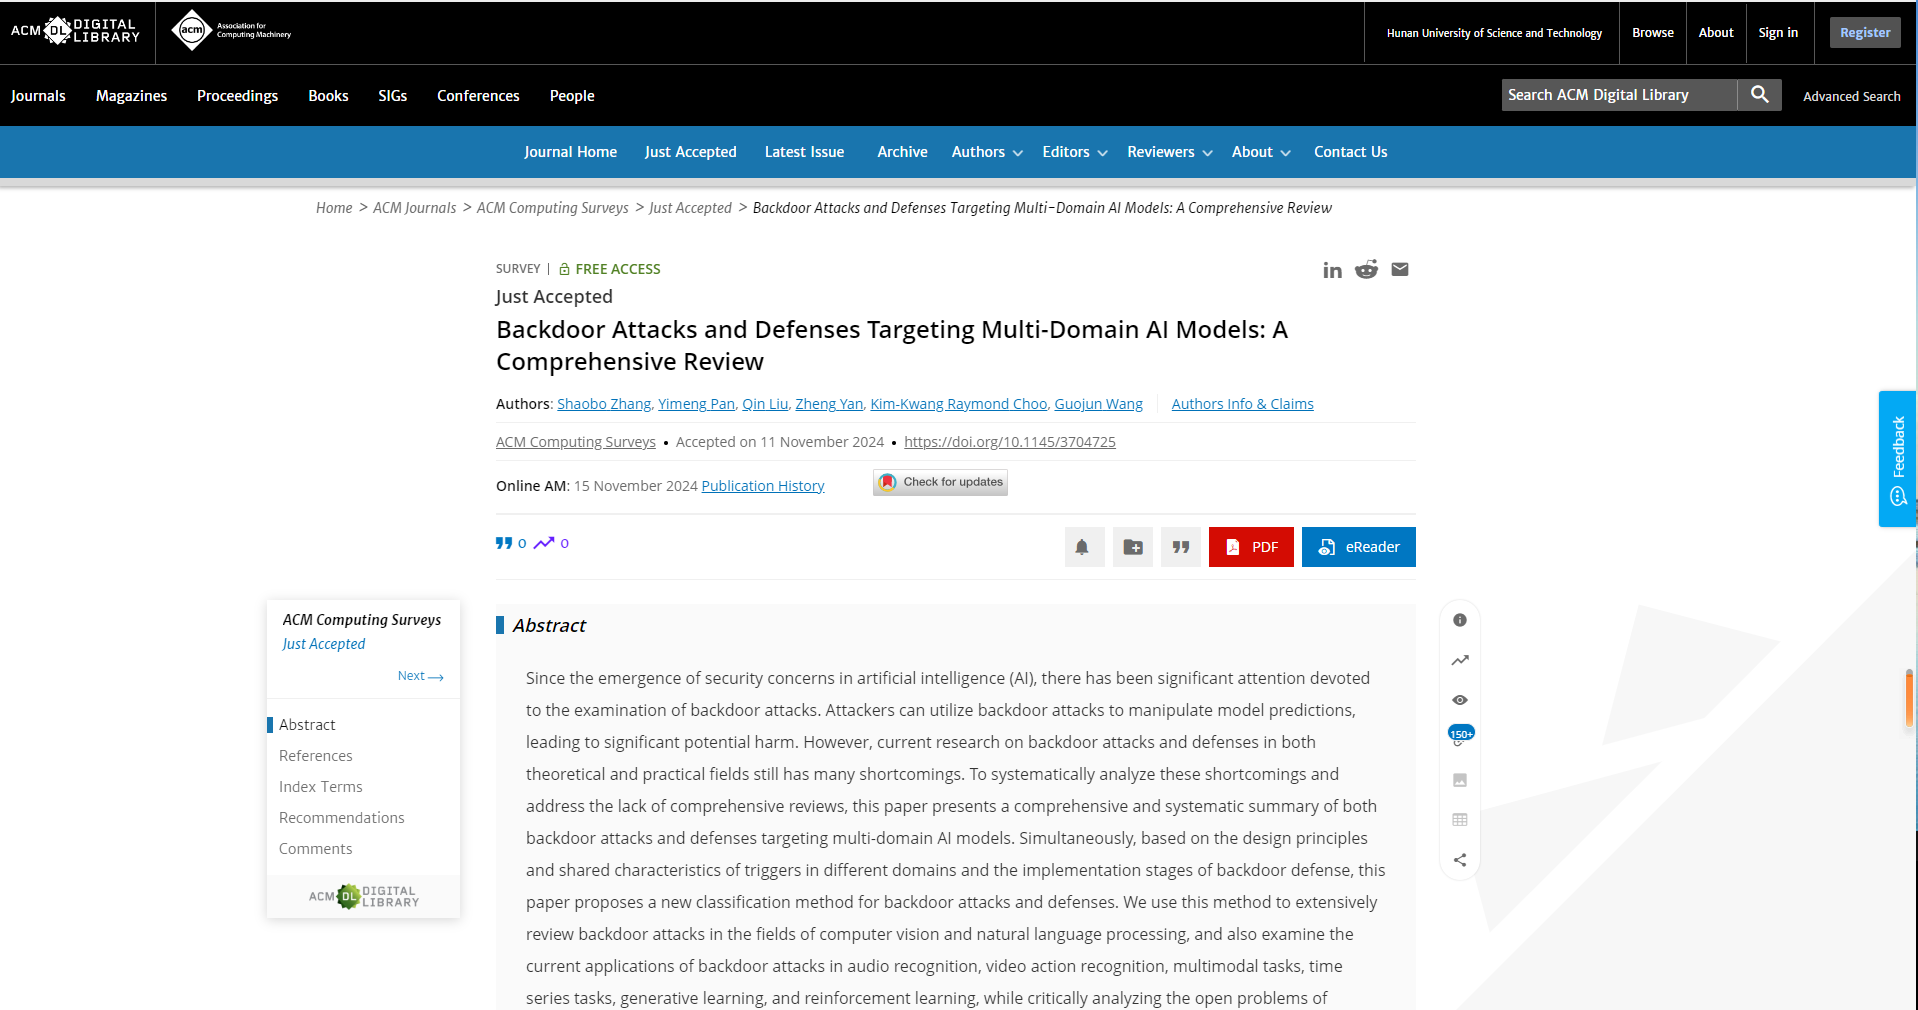The image size is (1918, 1010).
Task: Click the share icon in side rail
Action: point(1460,860)
